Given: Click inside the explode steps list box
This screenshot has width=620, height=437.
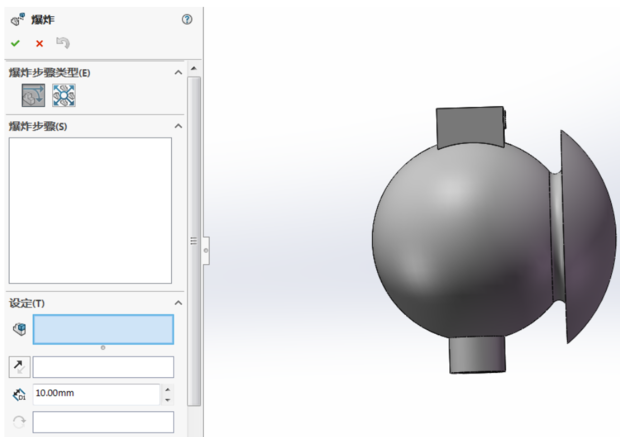Looking at the screenshot, I should 90,210.
